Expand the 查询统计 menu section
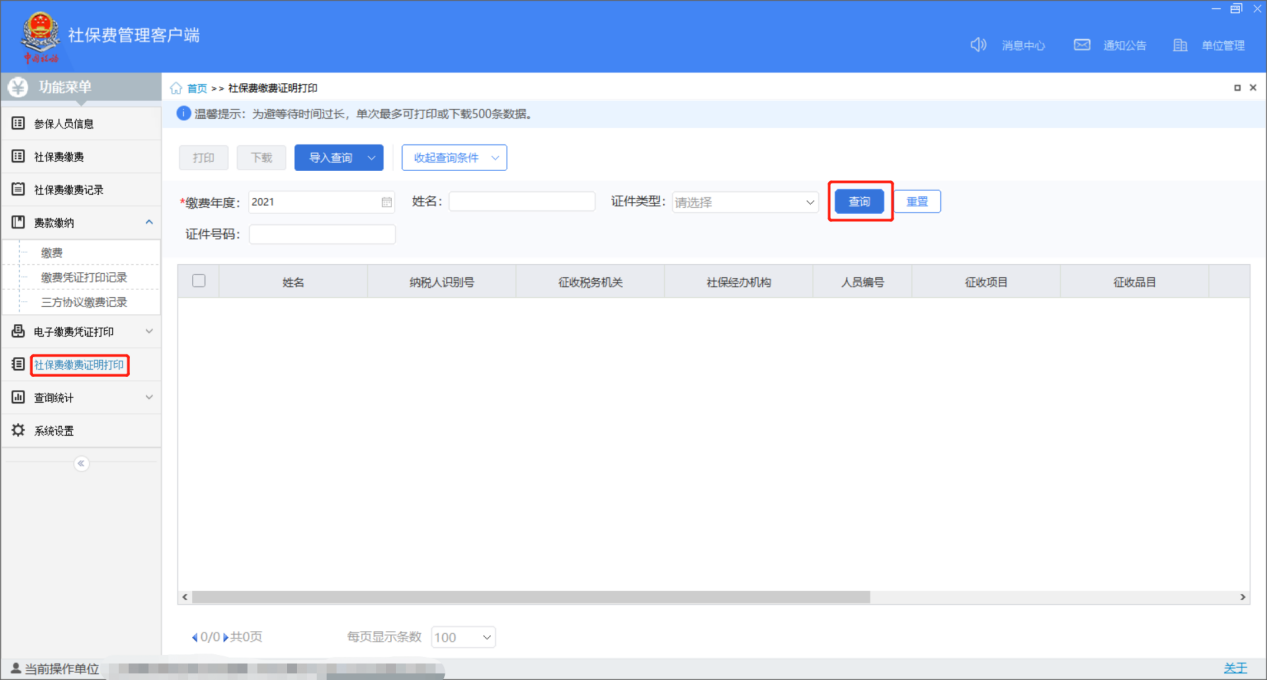 (x=149, y=397)
